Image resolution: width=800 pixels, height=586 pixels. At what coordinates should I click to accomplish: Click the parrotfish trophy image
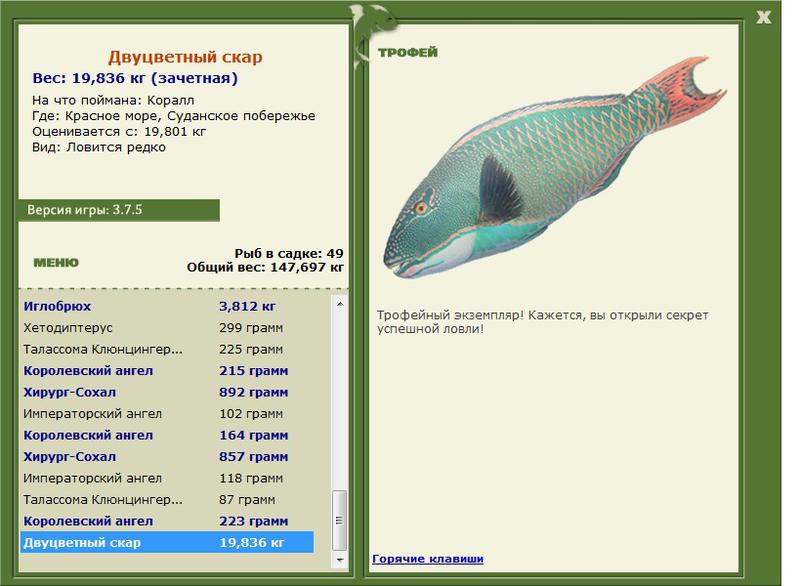tap(555, 167)
